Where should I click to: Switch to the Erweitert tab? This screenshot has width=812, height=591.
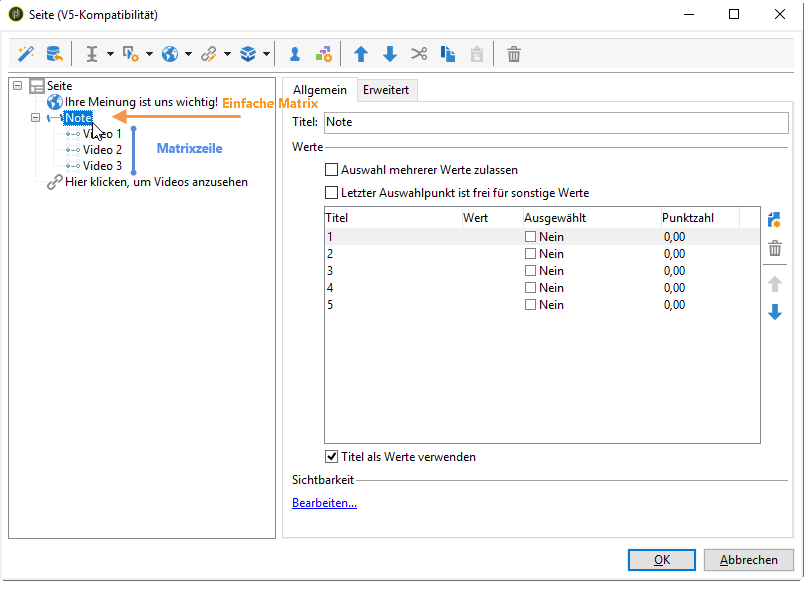tap(386, 90)
